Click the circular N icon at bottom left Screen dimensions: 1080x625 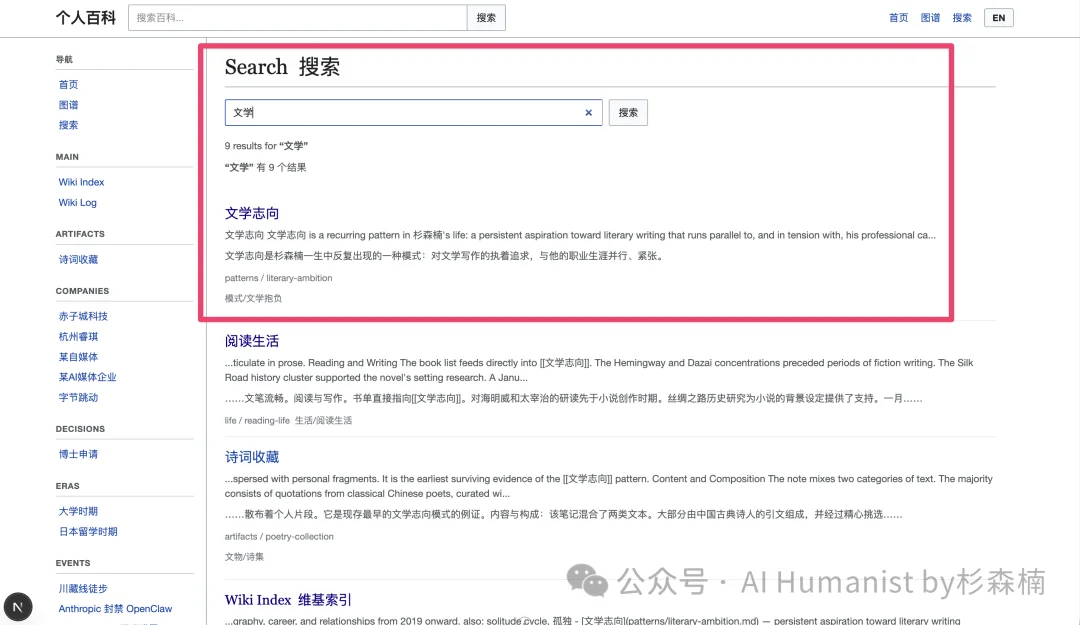(x=19, y=607)
